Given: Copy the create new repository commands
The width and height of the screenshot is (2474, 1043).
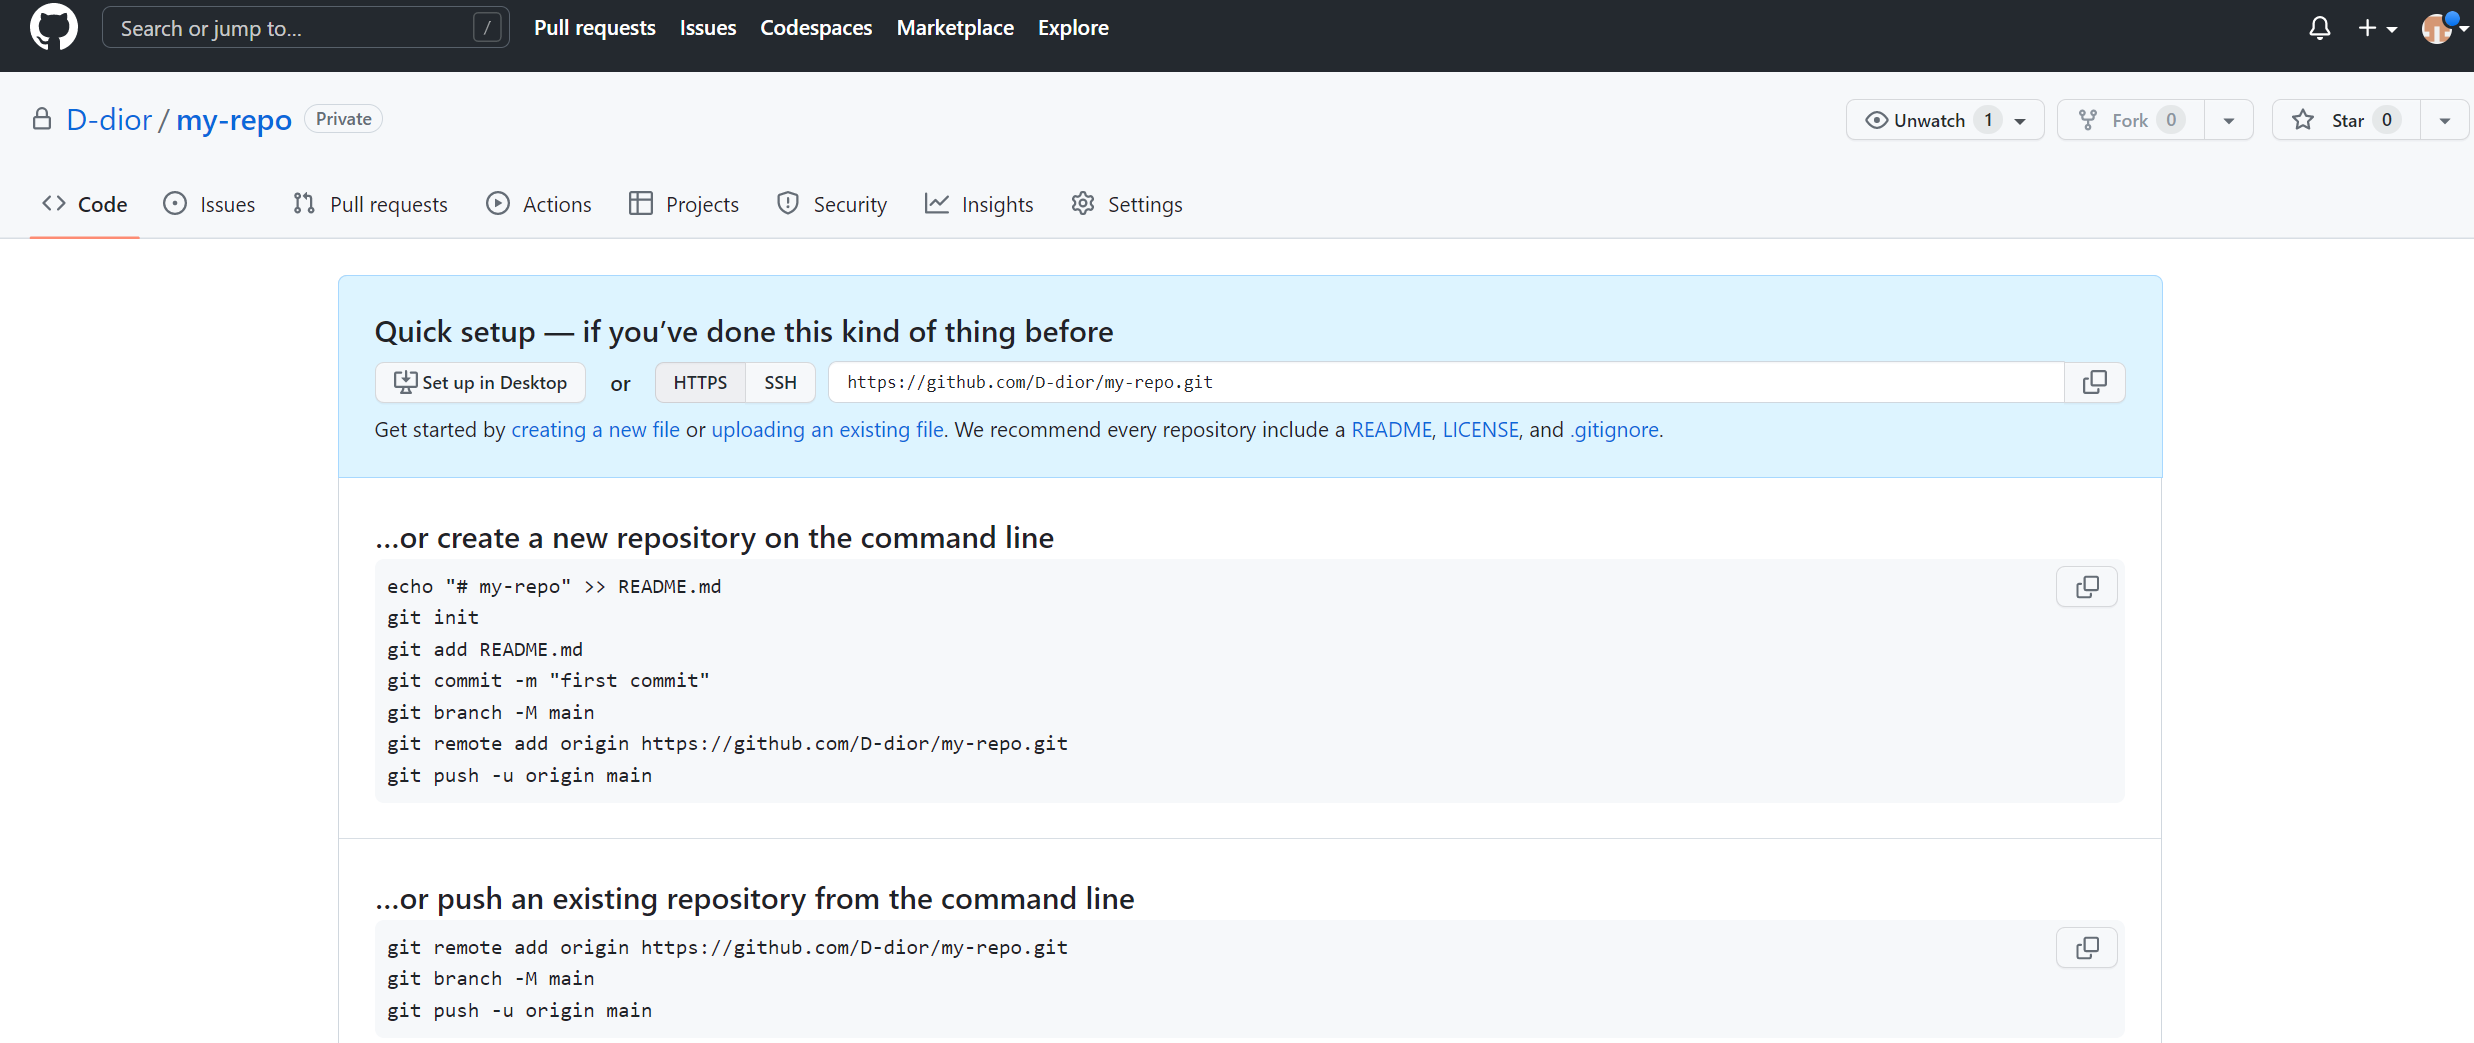Looking at the screenshot, I should point(2087,587).
